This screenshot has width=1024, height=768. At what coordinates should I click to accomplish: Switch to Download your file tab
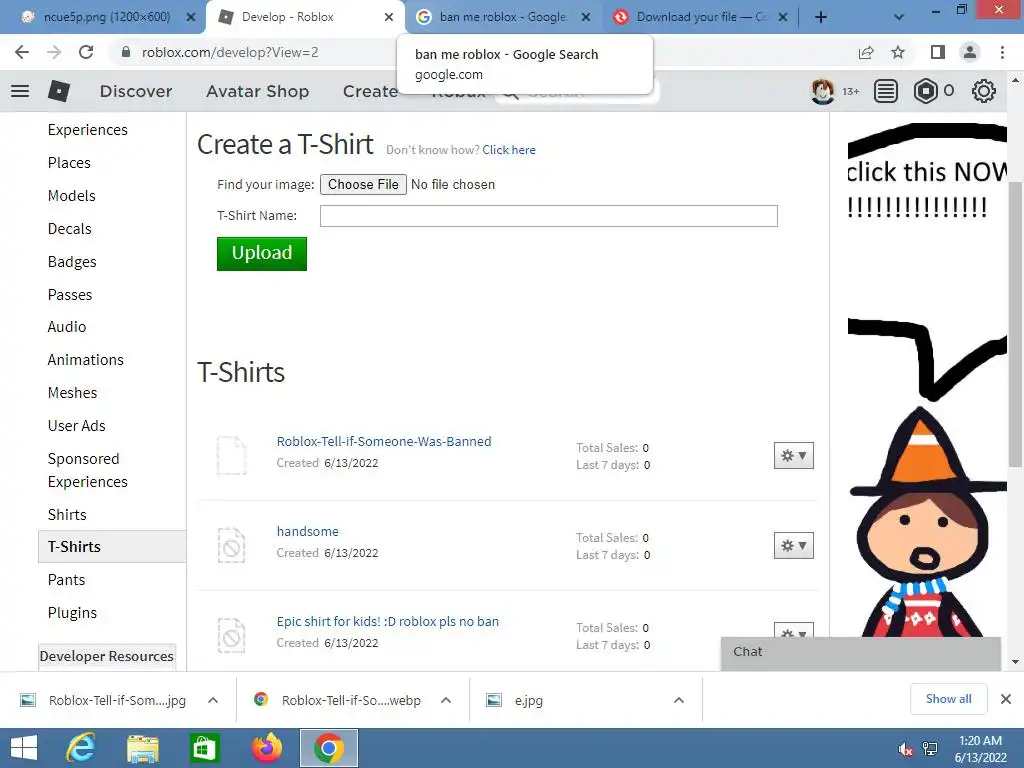tap(700, 17)
